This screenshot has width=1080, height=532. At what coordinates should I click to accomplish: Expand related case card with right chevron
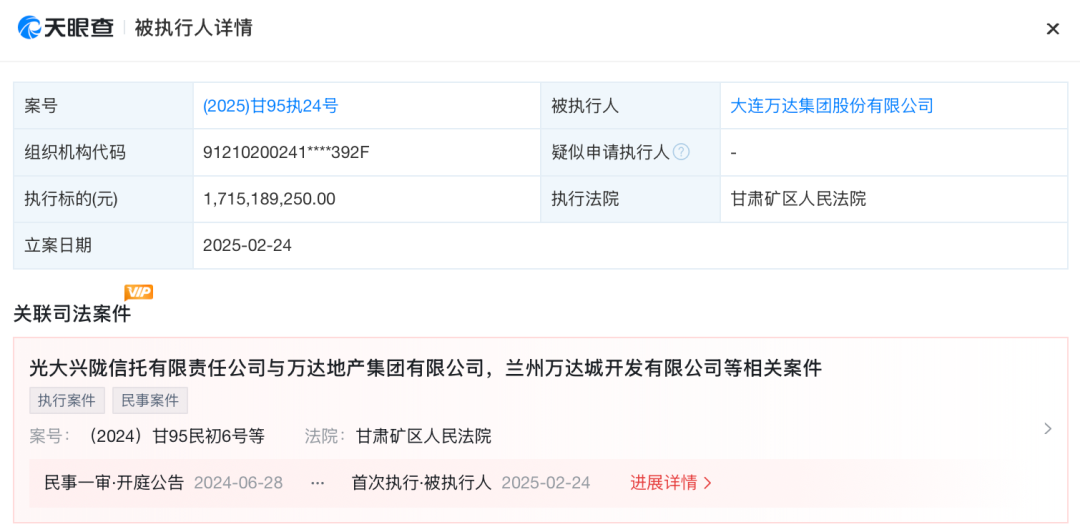[x=1048, y=429]
